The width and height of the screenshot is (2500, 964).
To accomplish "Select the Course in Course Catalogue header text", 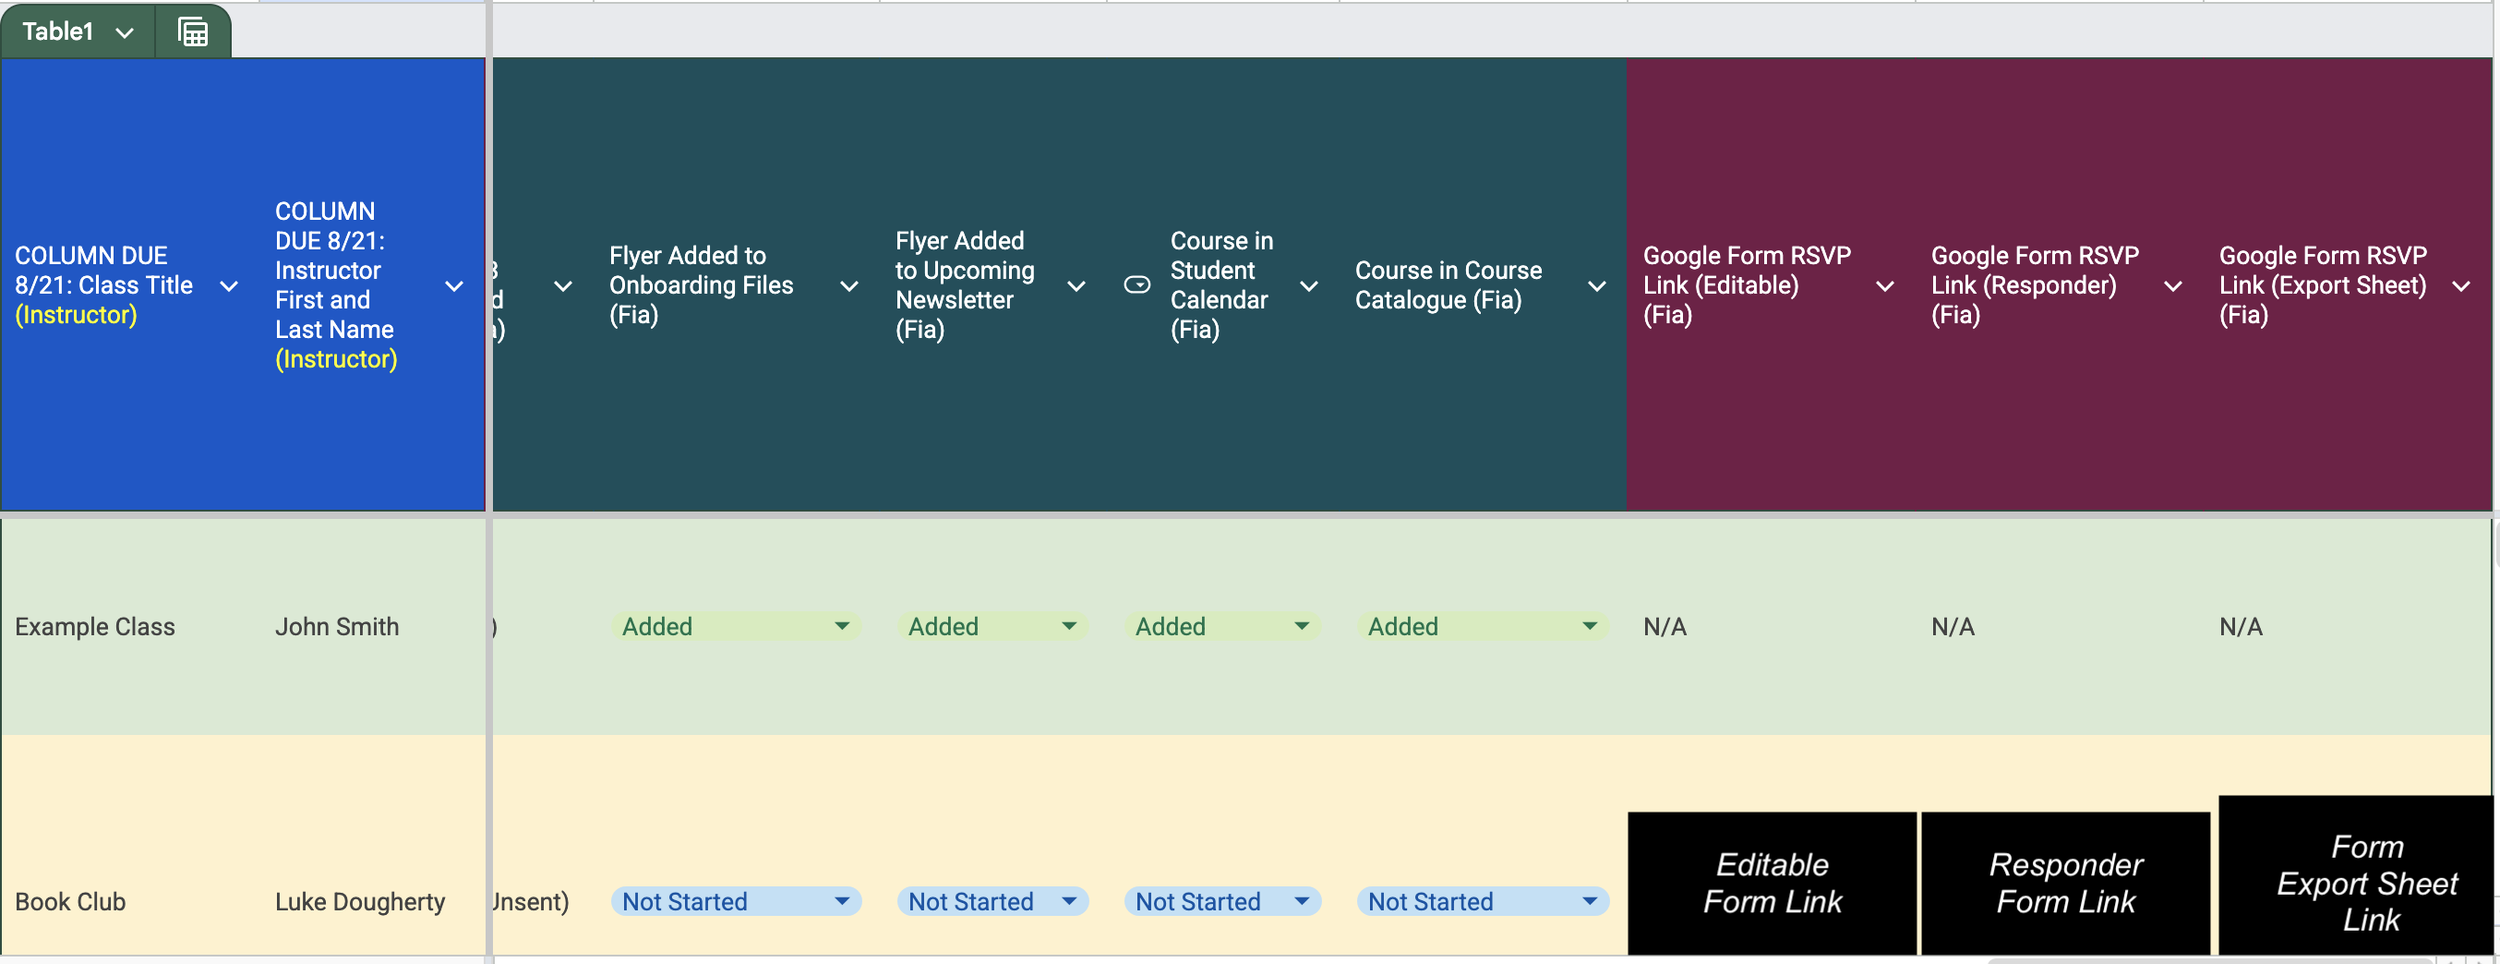I will click(x=1448, y=285).
